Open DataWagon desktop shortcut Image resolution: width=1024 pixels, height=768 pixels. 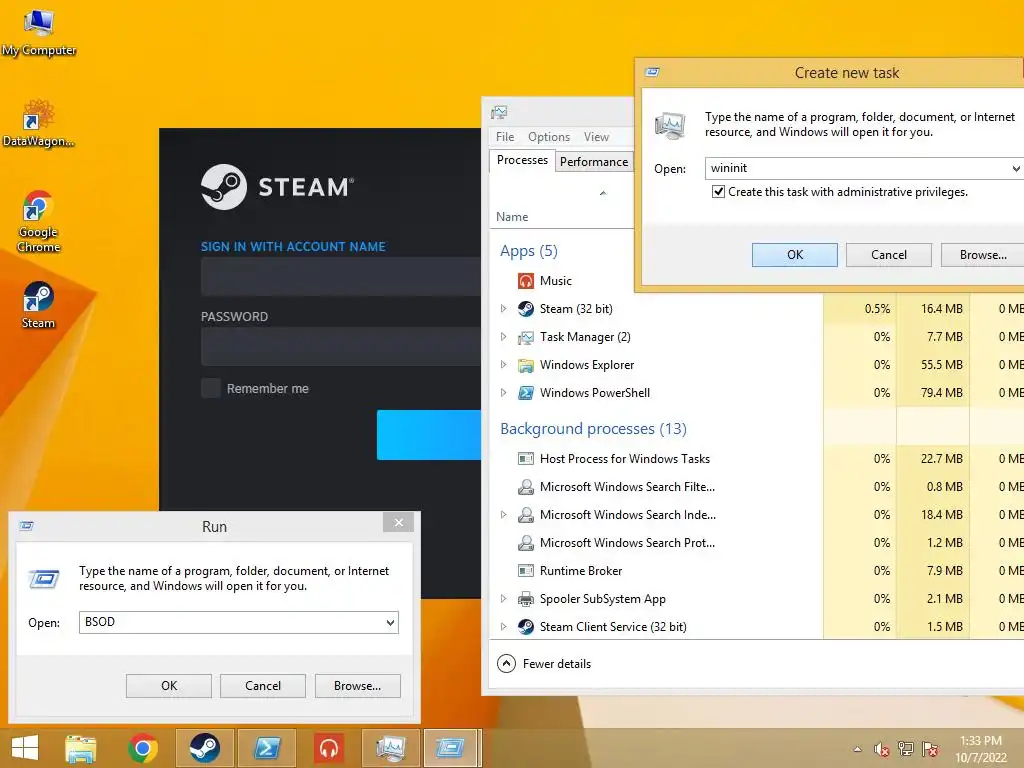point(39,123)
